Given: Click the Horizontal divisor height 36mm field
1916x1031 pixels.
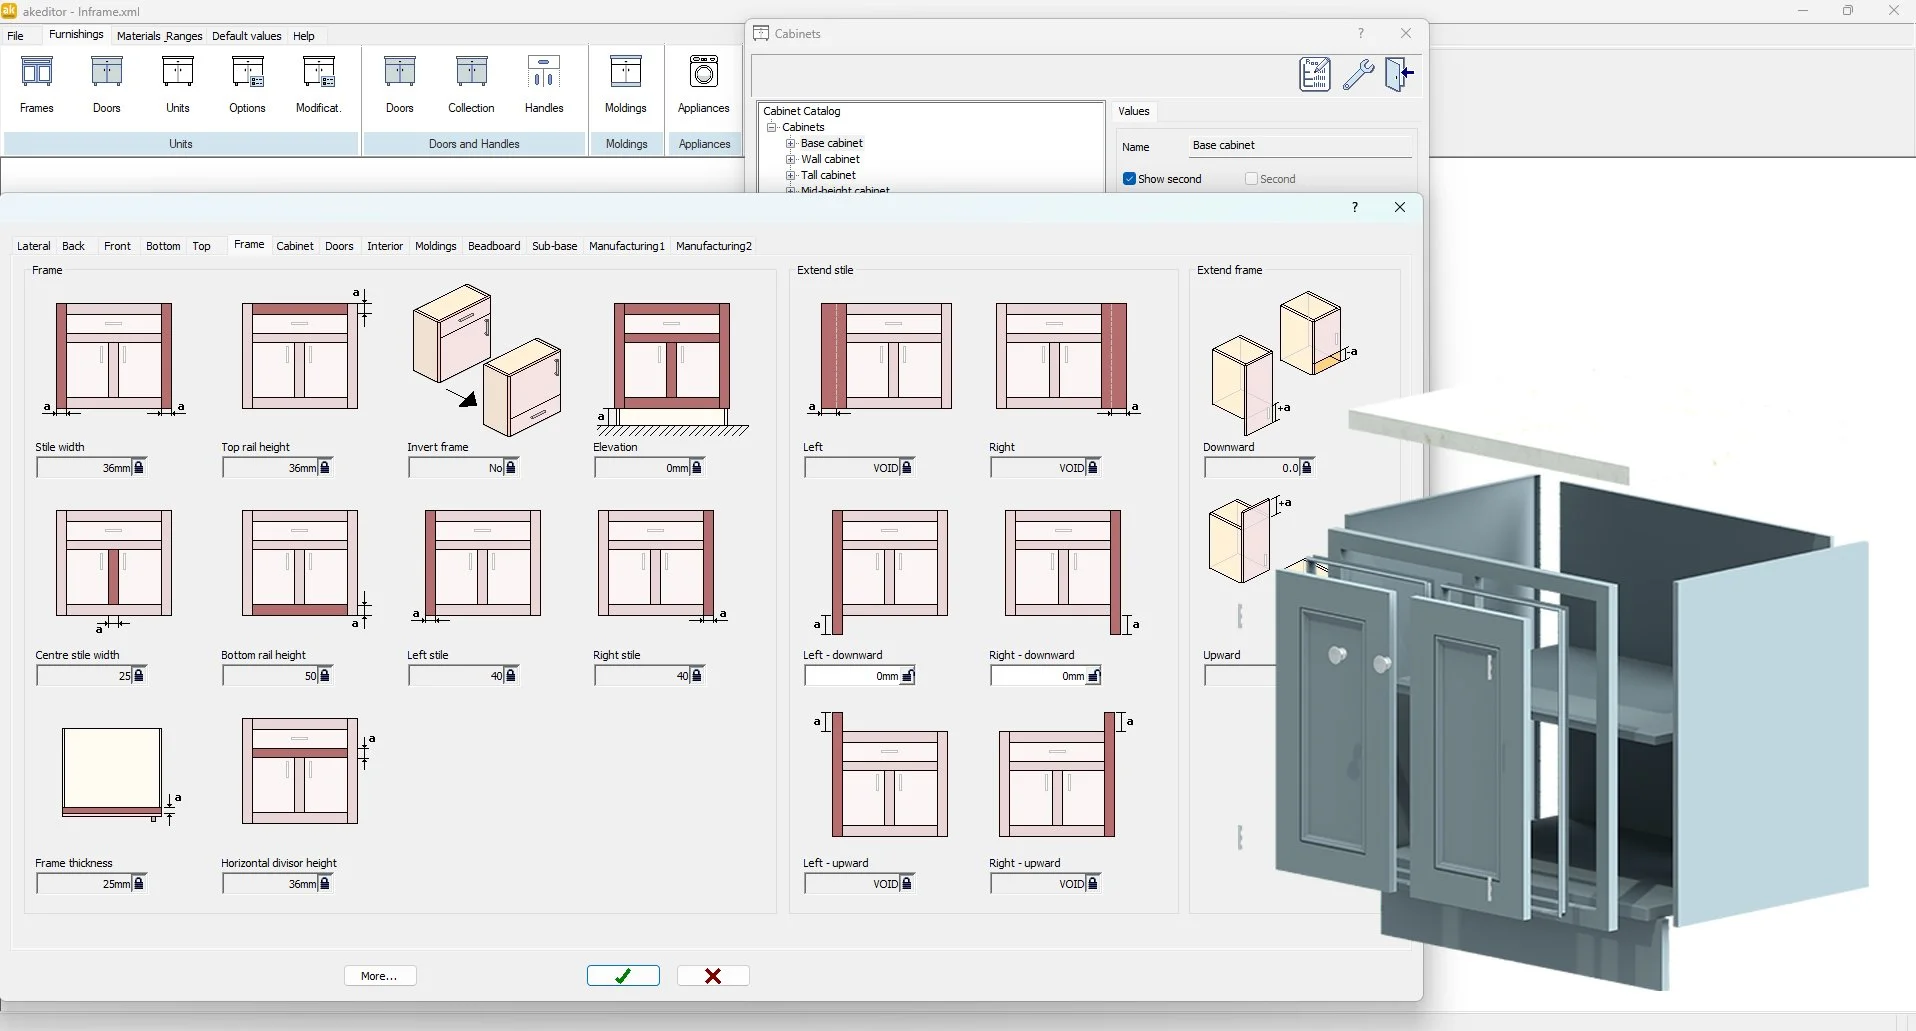Looking at the screenshot, I should point(271,884).
